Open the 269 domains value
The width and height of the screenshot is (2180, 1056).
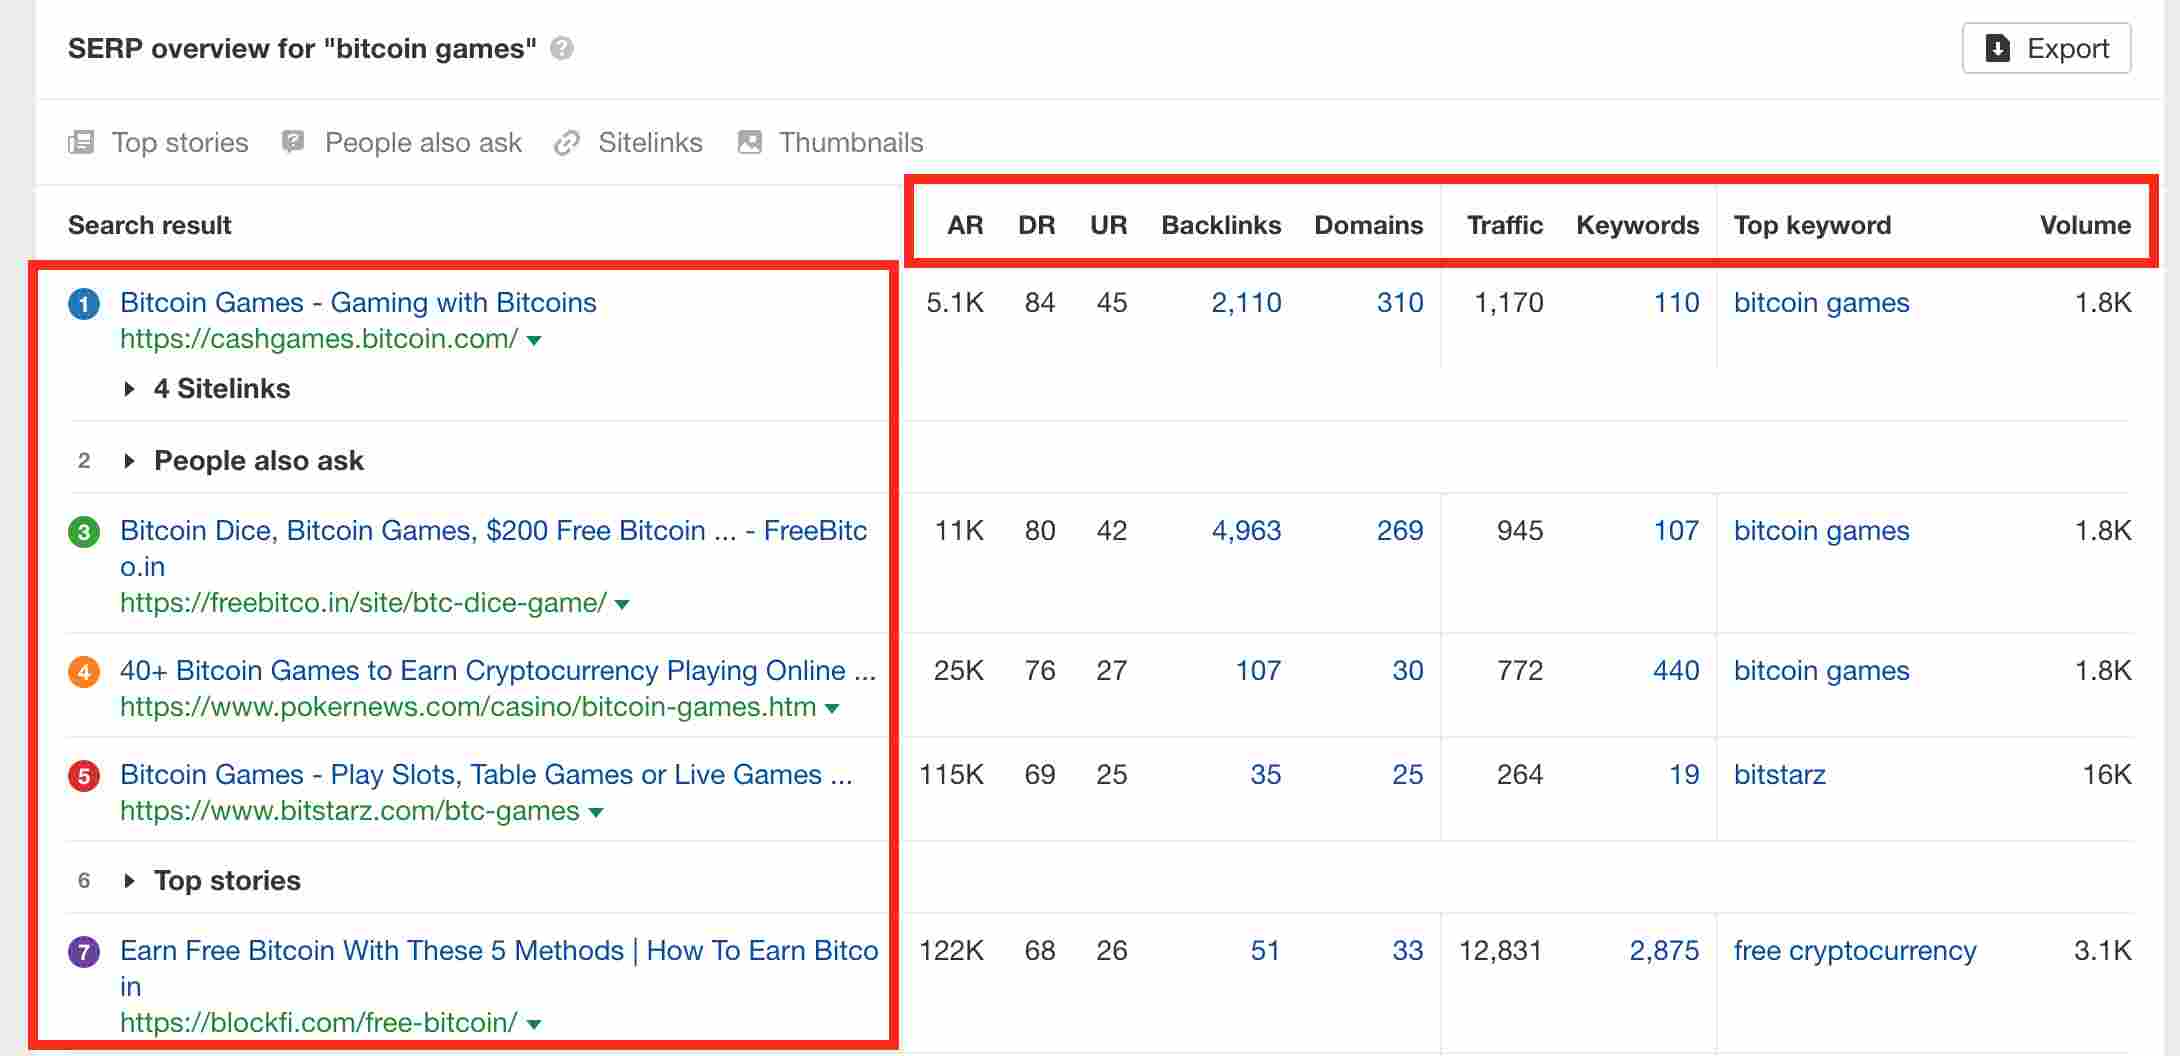coord(1400,530)
